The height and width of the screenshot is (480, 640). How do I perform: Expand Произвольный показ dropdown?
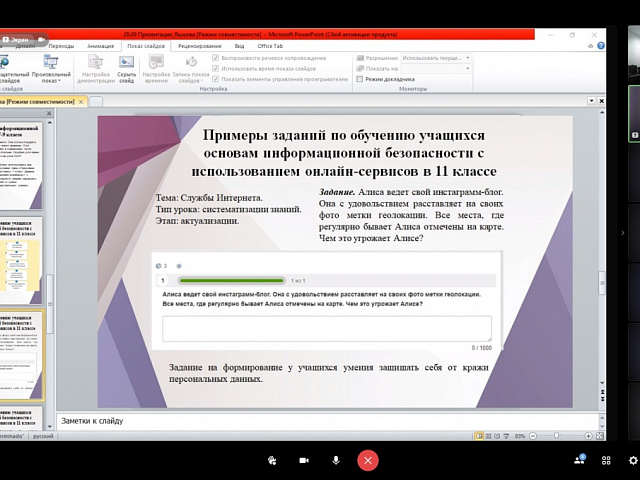(x=51, y=68)
